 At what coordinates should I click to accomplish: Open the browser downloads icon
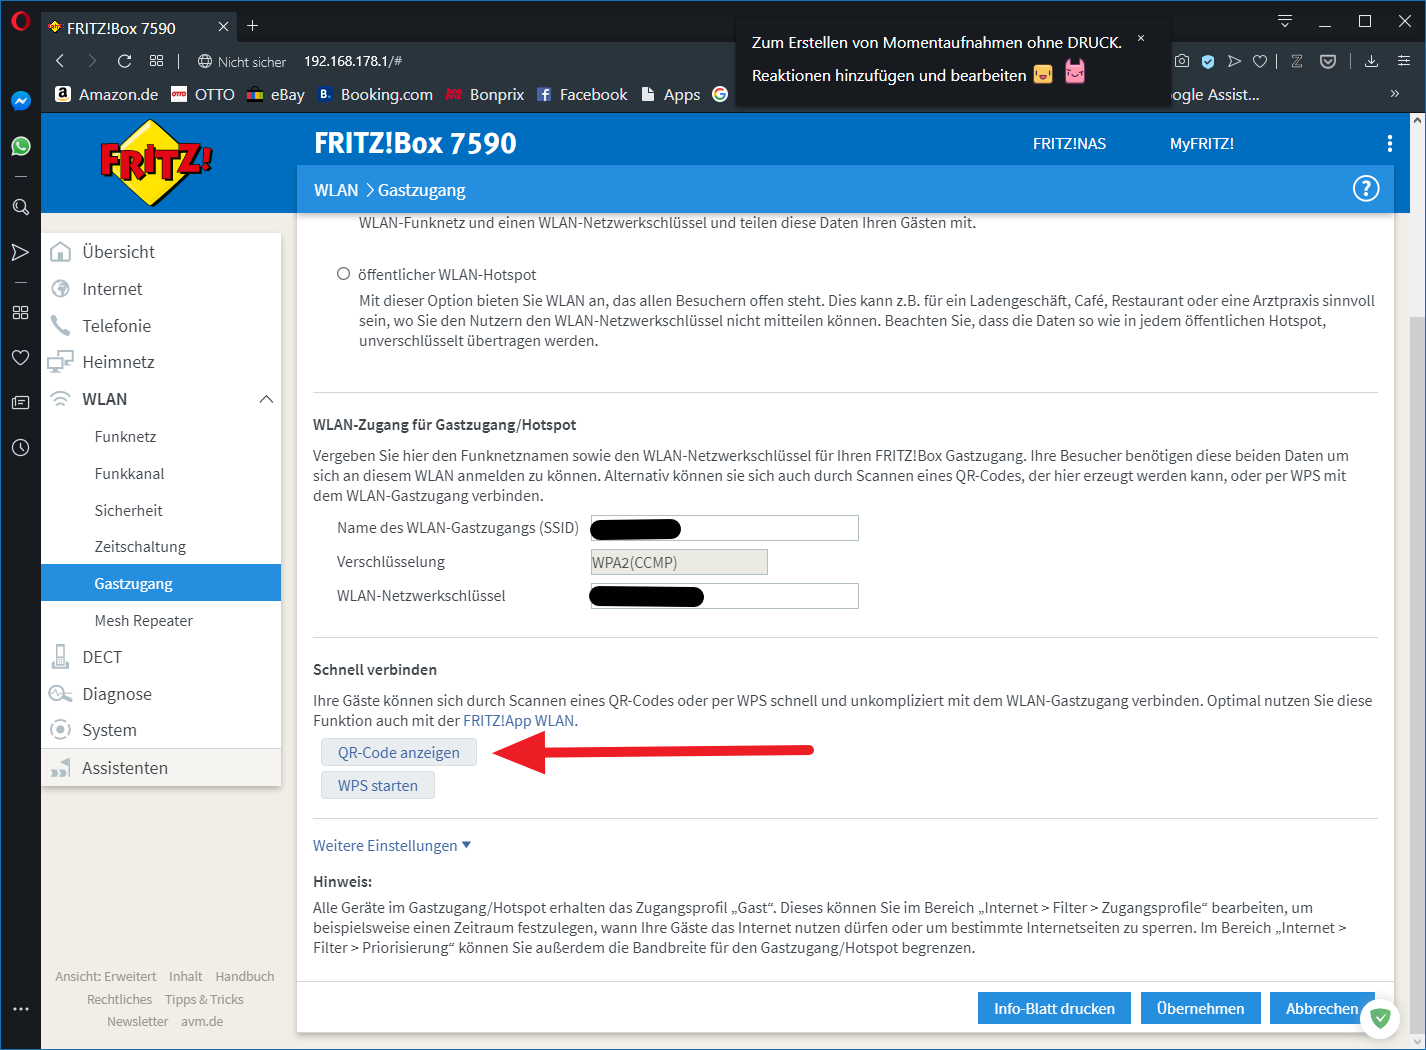[1371, 61]
